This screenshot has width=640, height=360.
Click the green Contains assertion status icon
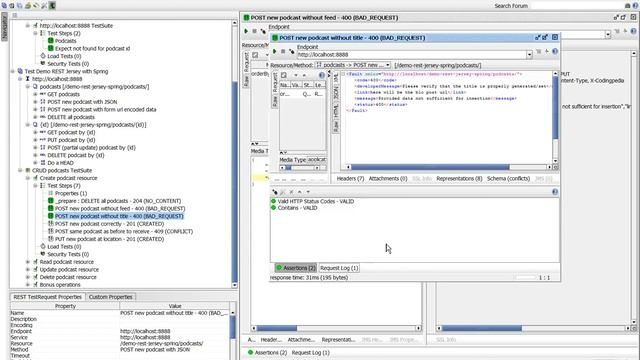click(273, 208)
